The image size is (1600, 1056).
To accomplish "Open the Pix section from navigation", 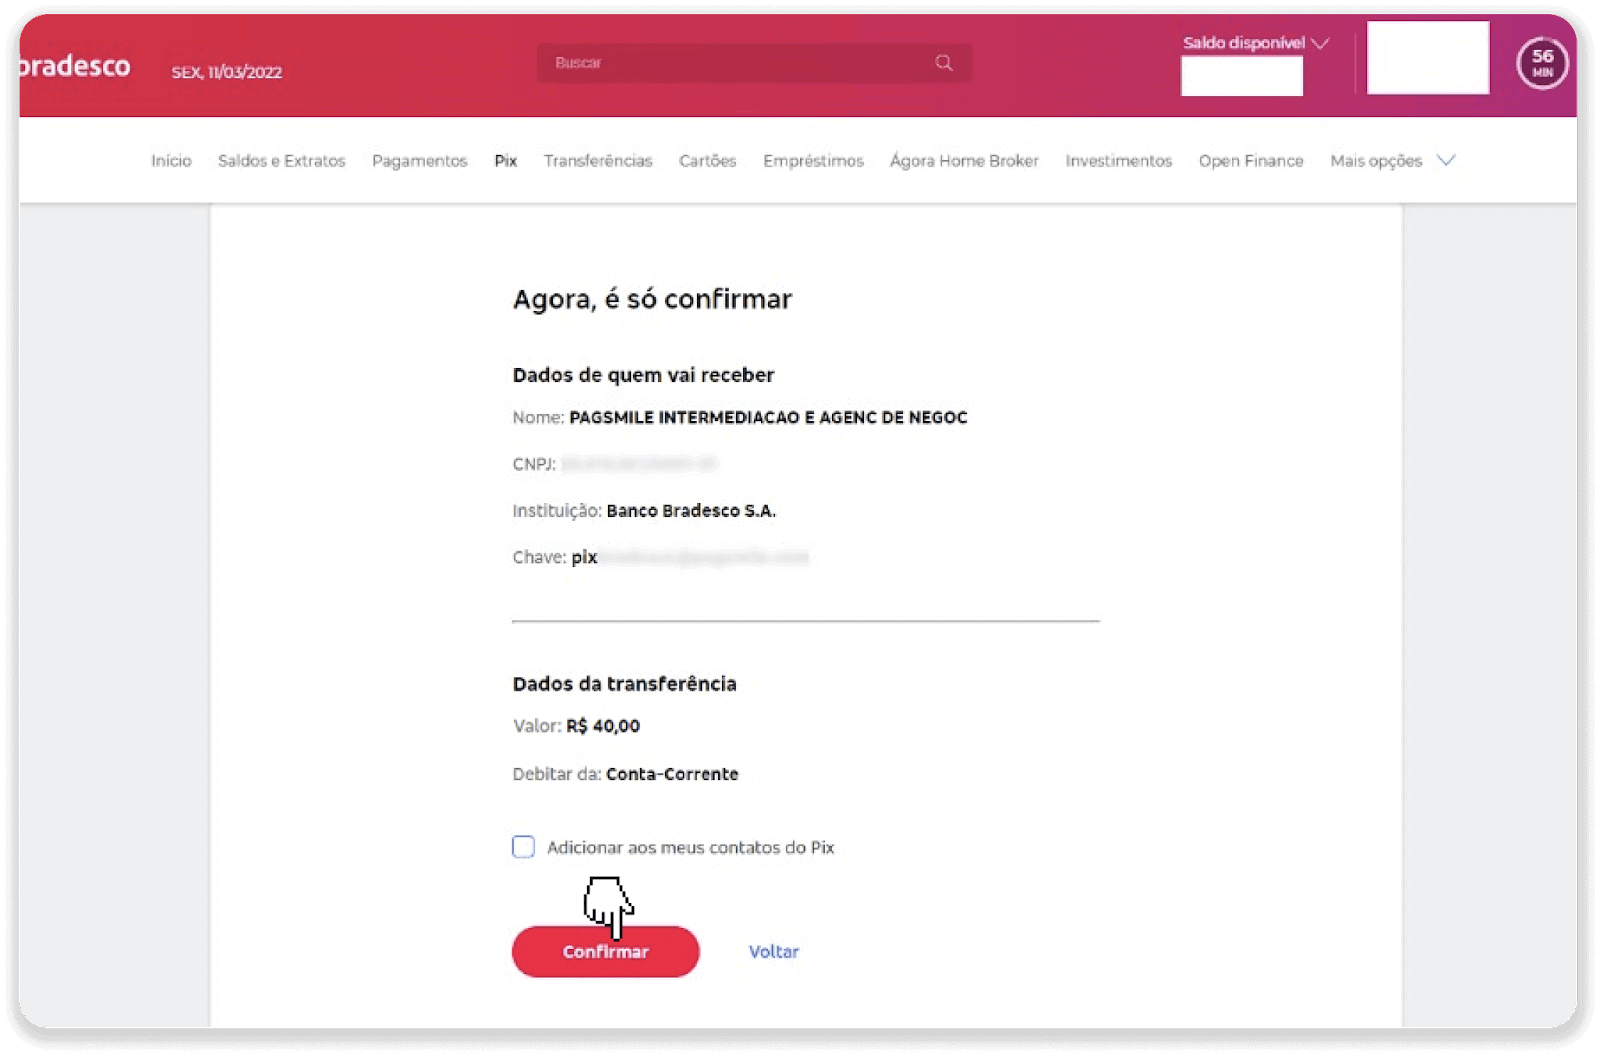I will click(x=505, y=160).
